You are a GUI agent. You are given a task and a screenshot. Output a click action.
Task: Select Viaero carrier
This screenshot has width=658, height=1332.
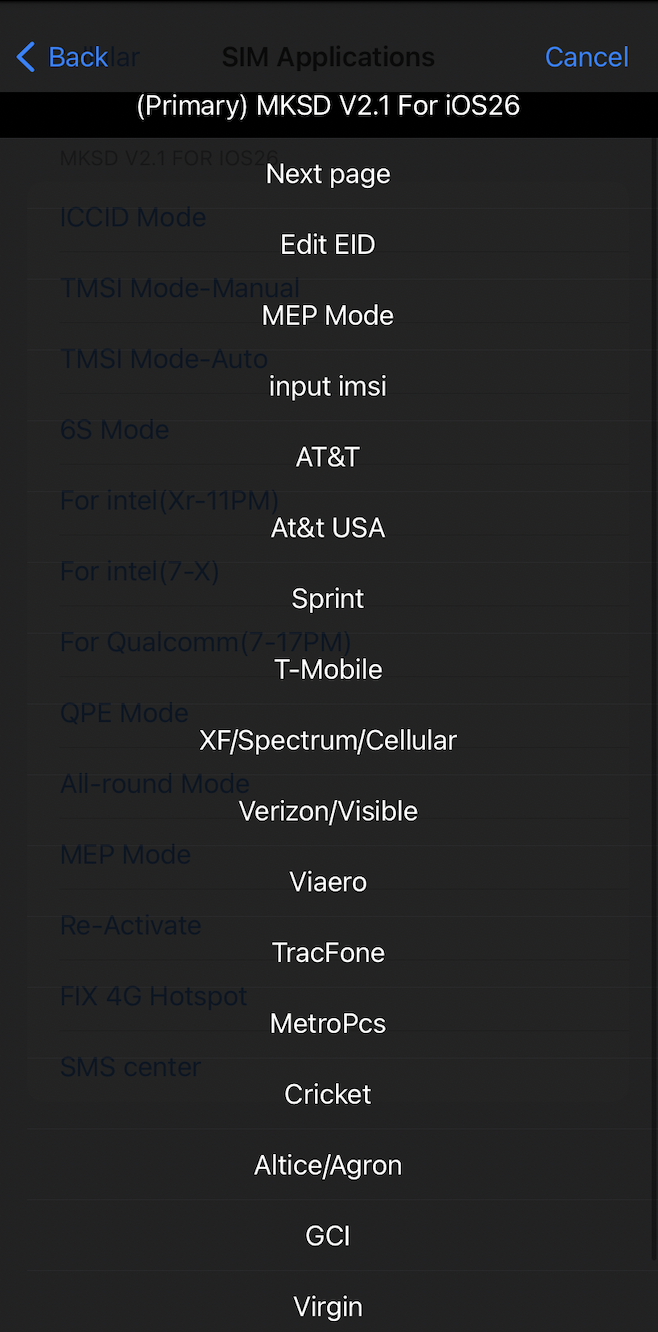tap(328, 882)
